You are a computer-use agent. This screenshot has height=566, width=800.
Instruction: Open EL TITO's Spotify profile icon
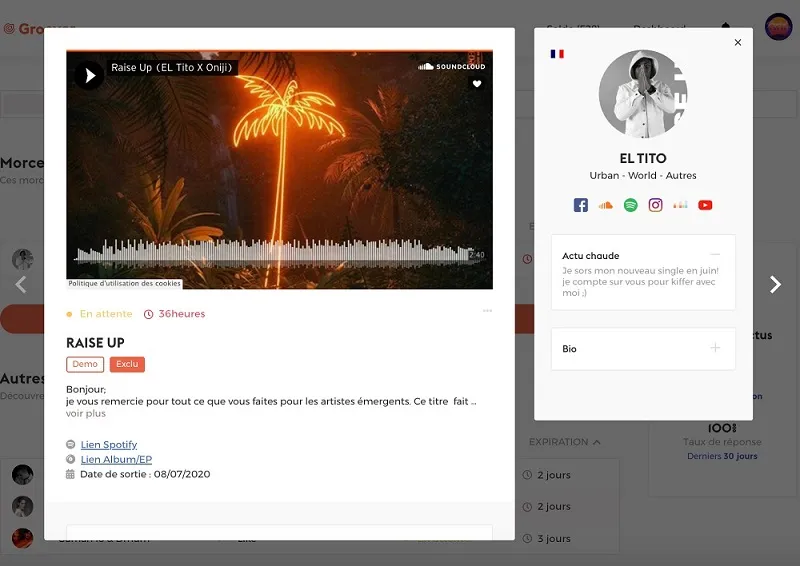point(631,205)
